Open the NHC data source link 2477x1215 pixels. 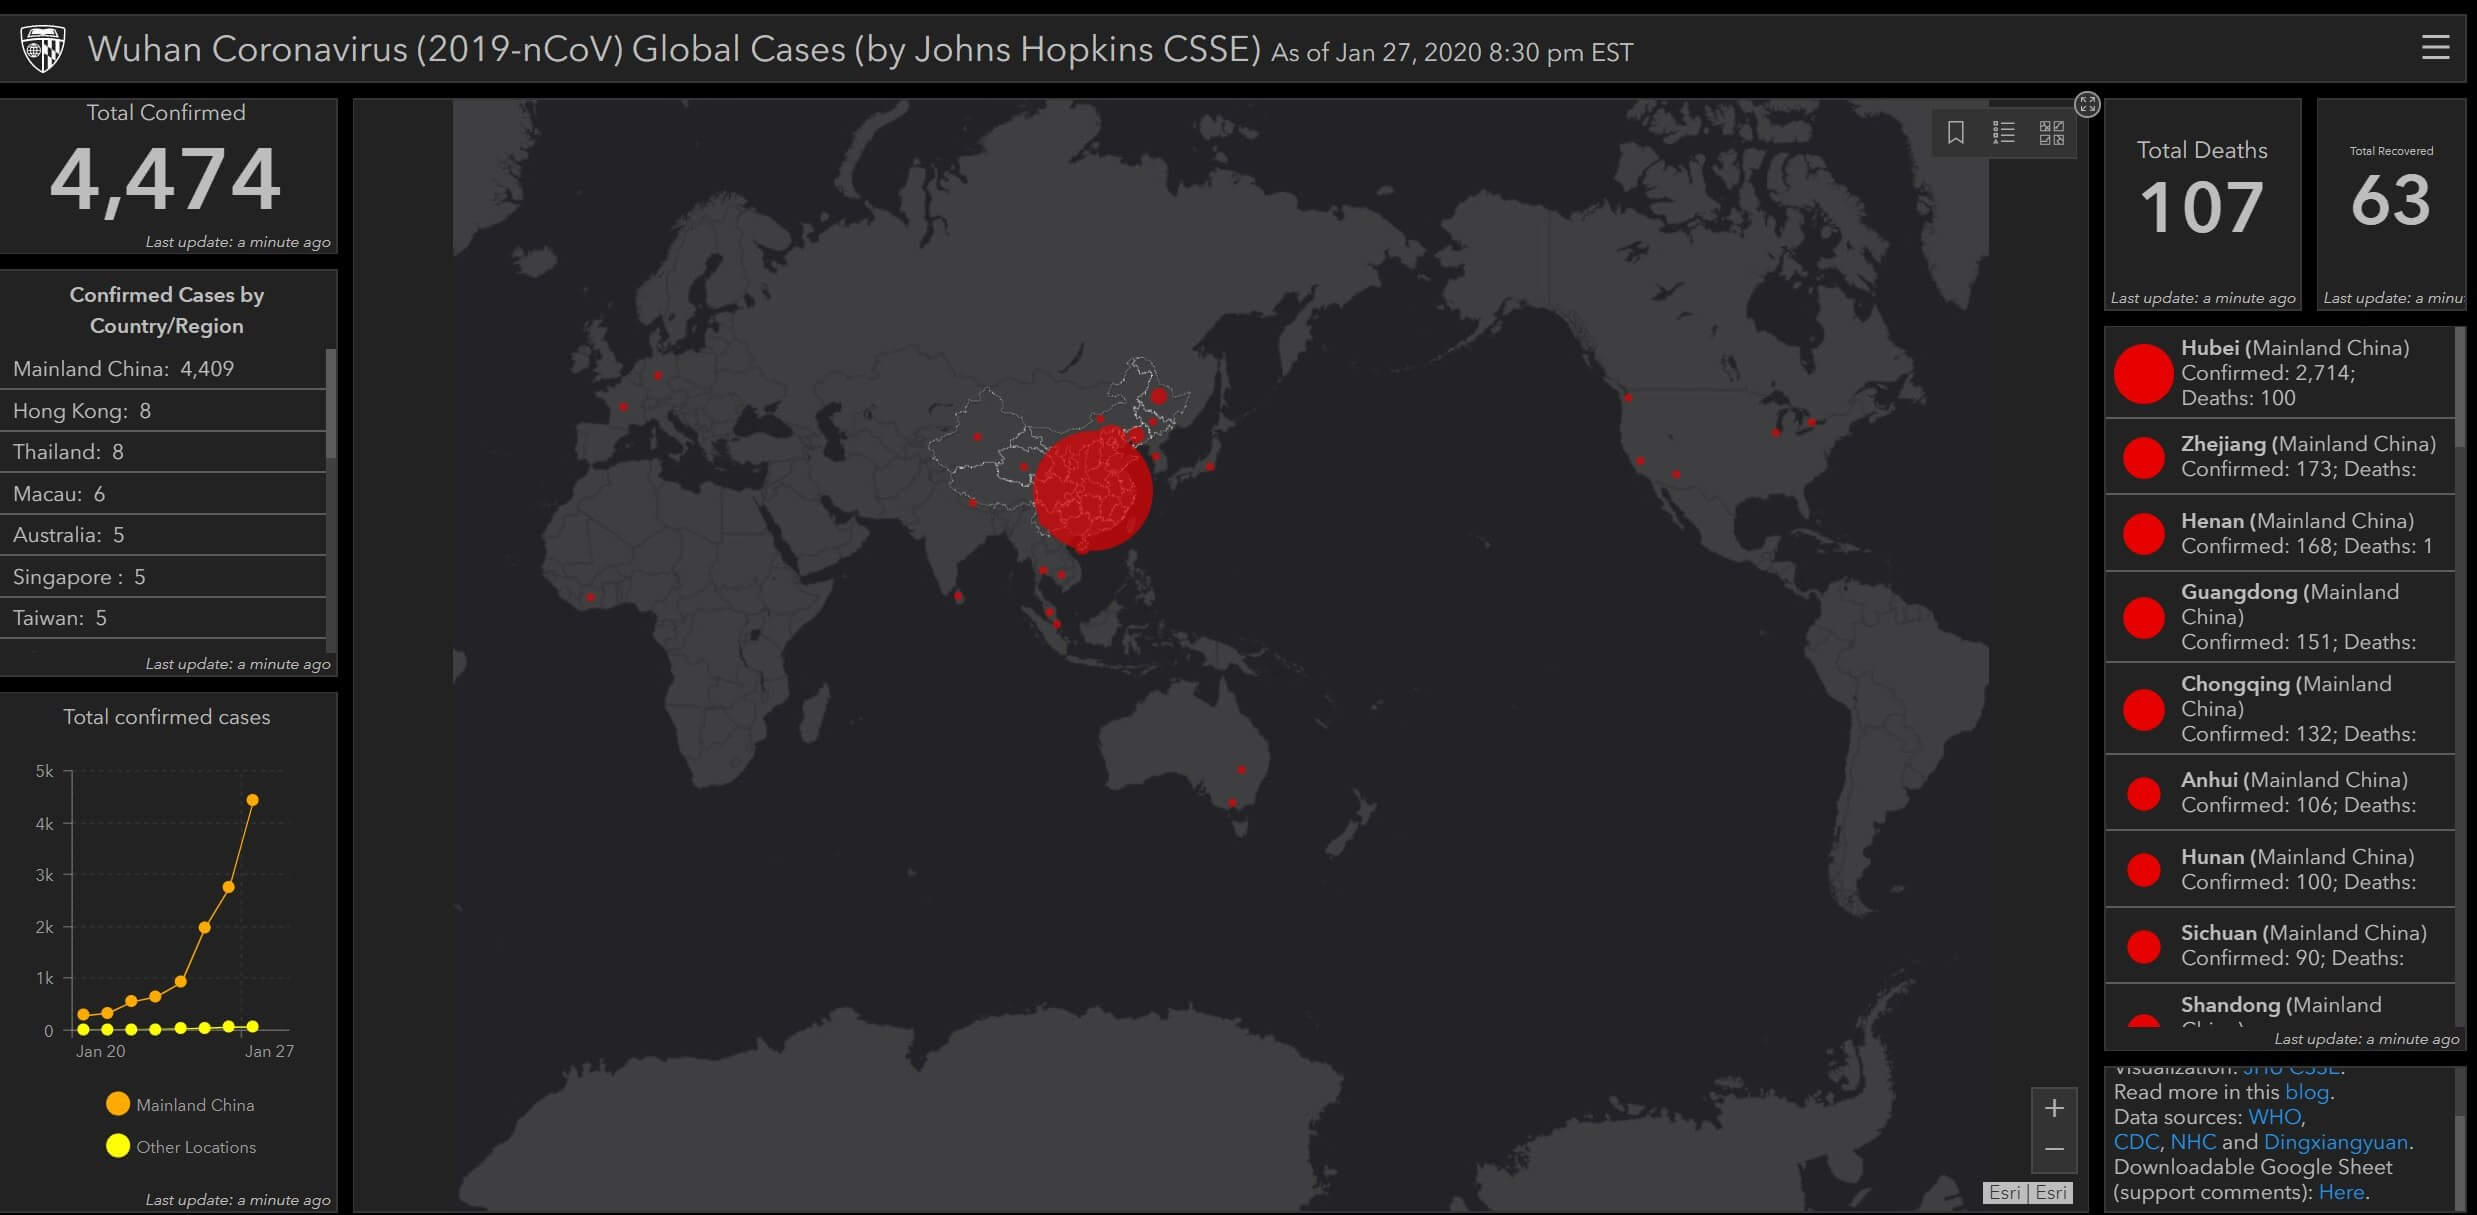point(2193,1142)
